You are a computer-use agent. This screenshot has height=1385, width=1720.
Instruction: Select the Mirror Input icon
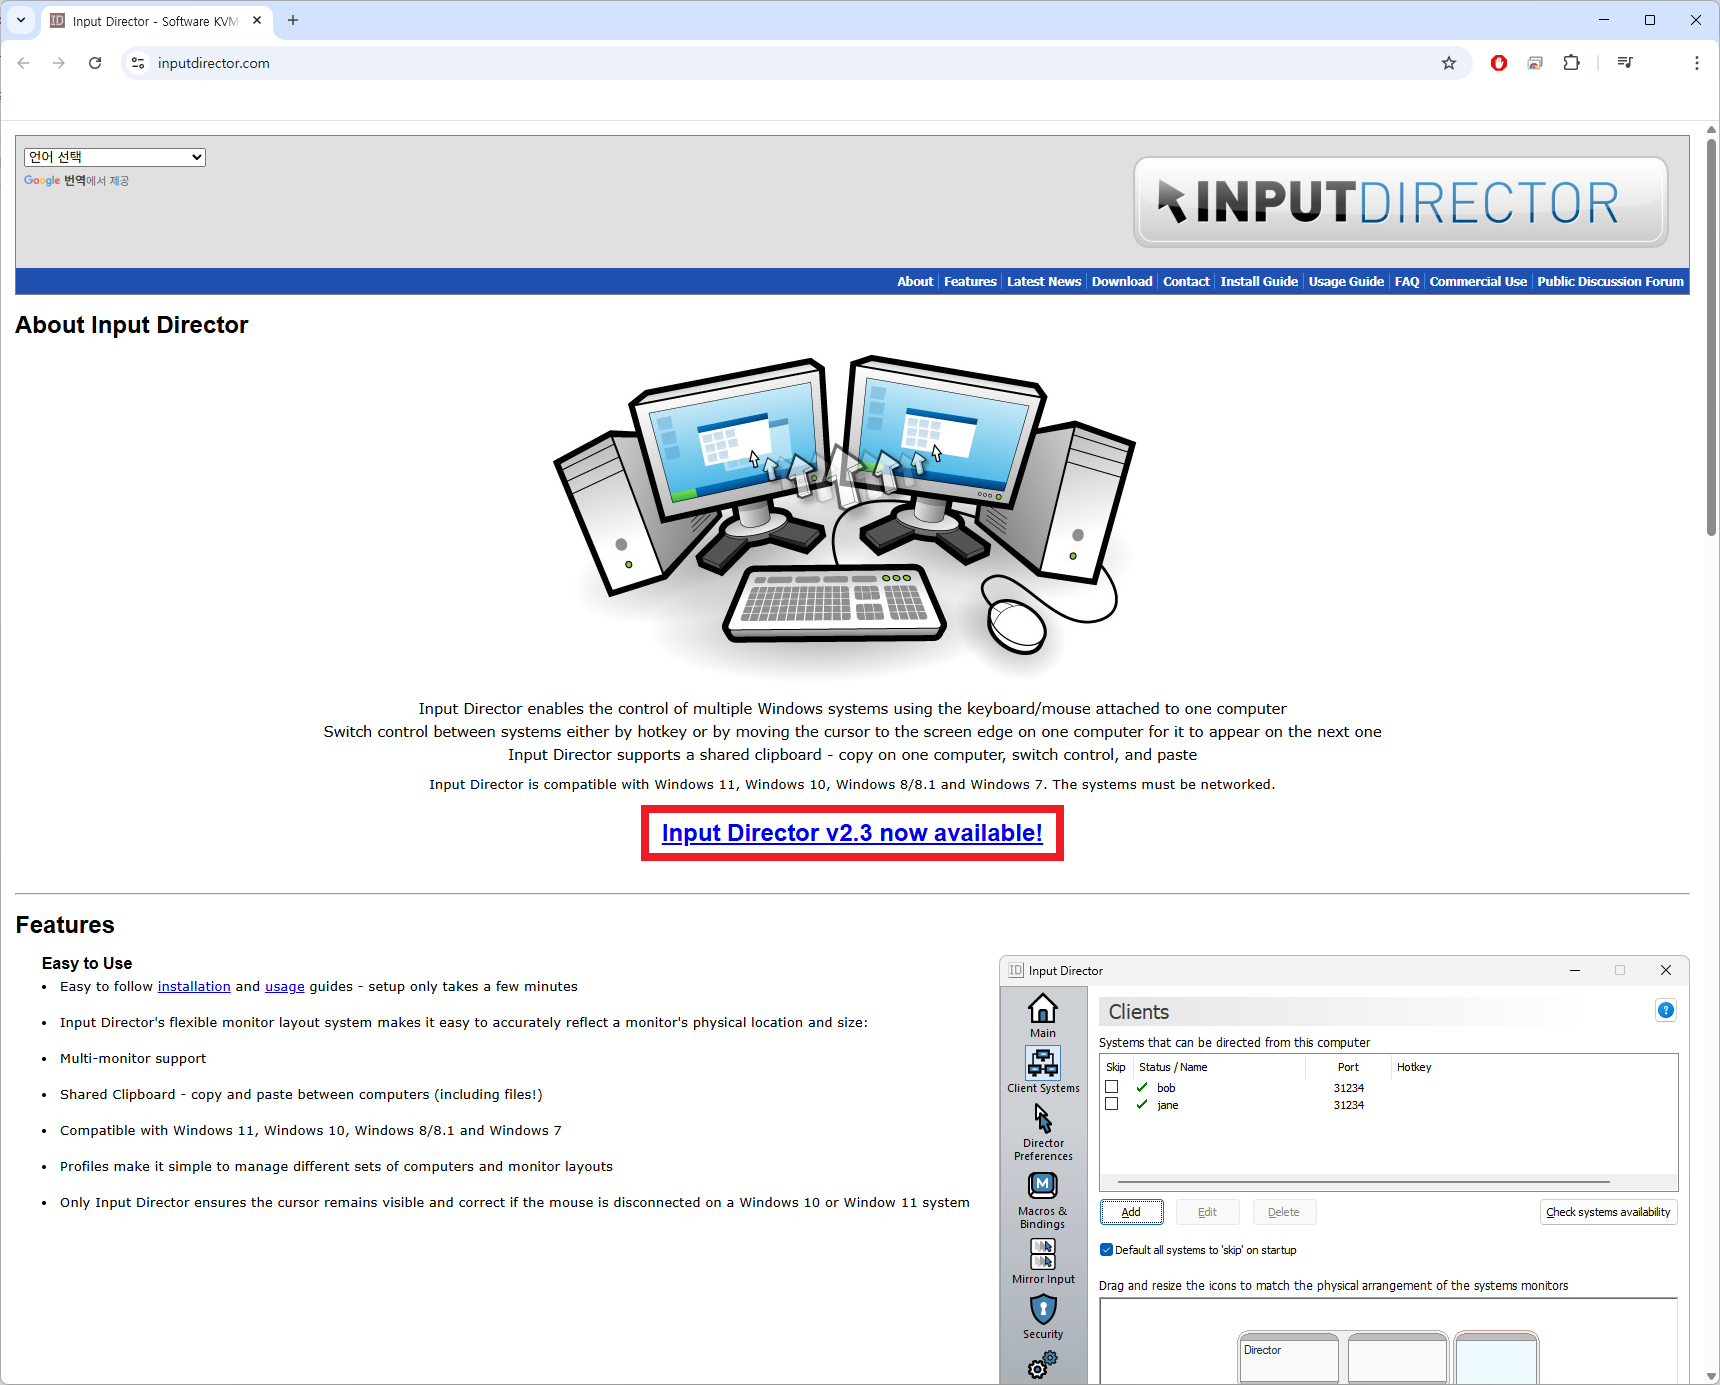[x=1043, y=1262]
